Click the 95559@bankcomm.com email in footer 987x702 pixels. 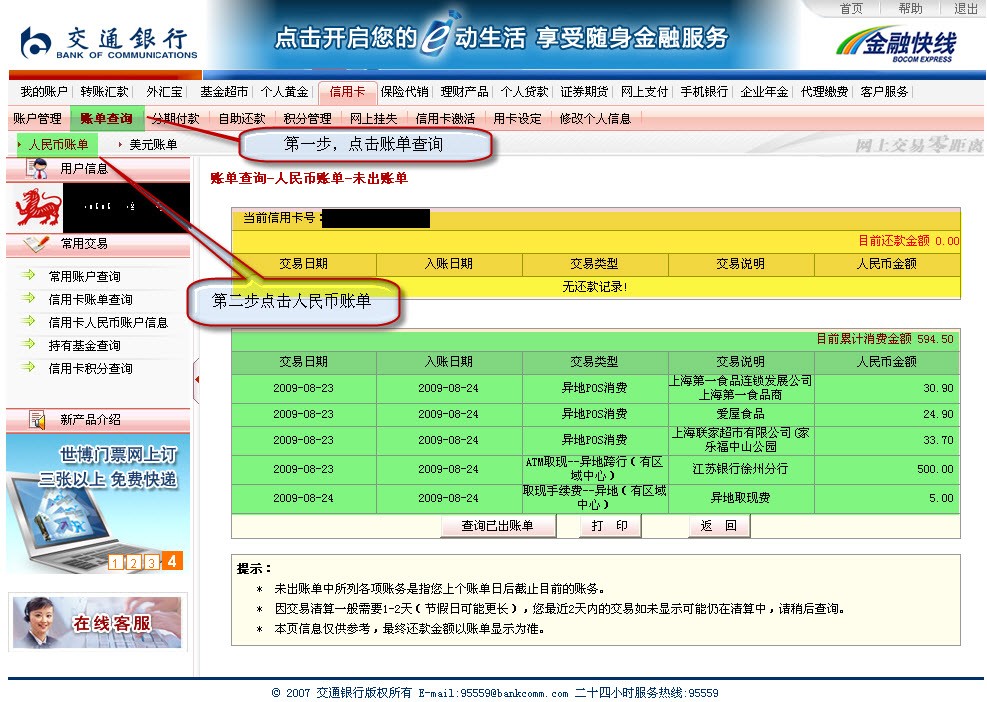pos(514,693)
